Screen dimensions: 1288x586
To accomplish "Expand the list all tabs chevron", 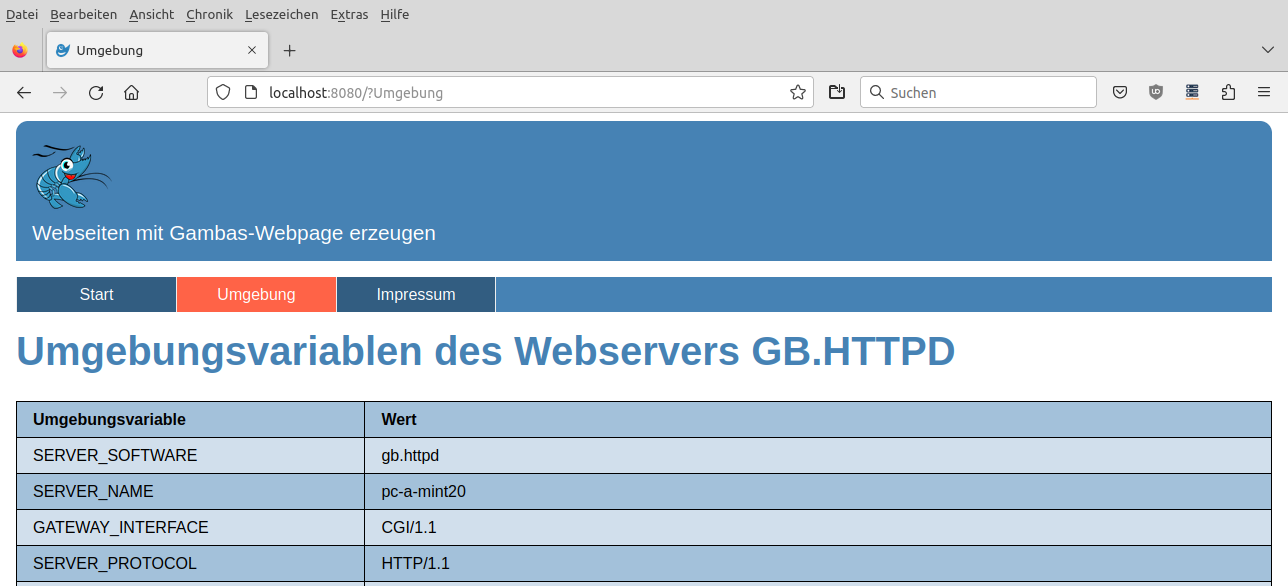I will click(x=1268, y=50).
